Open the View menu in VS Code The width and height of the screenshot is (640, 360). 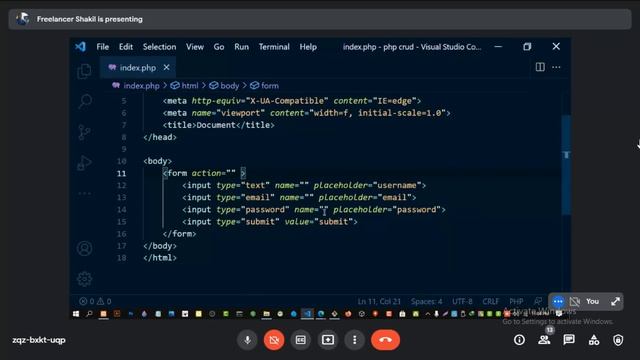(x=195, y=47)
